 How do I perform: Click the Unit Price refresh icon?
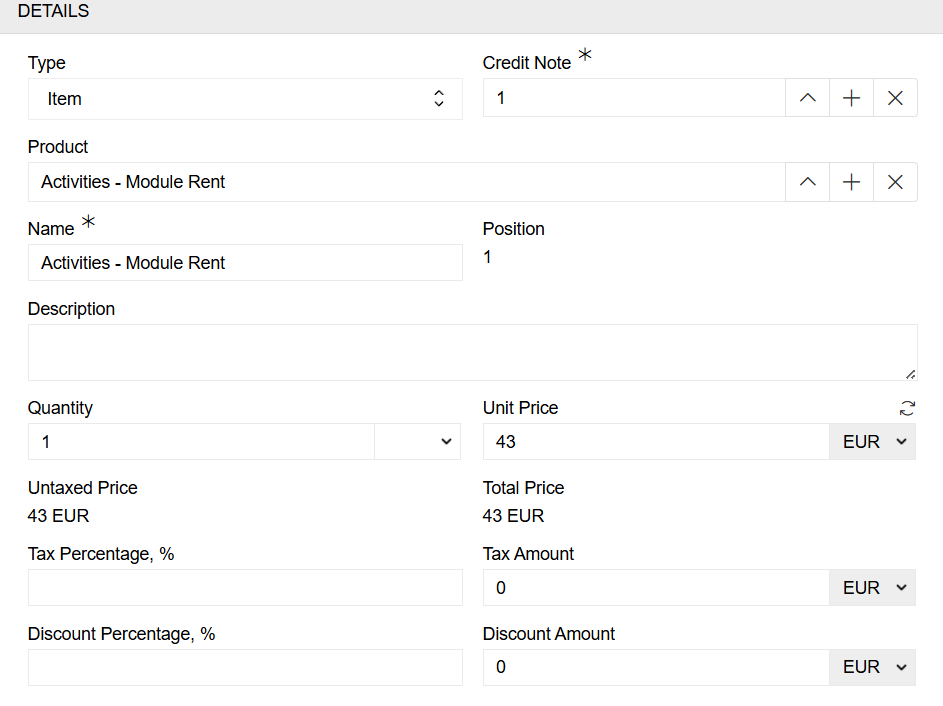907,408
